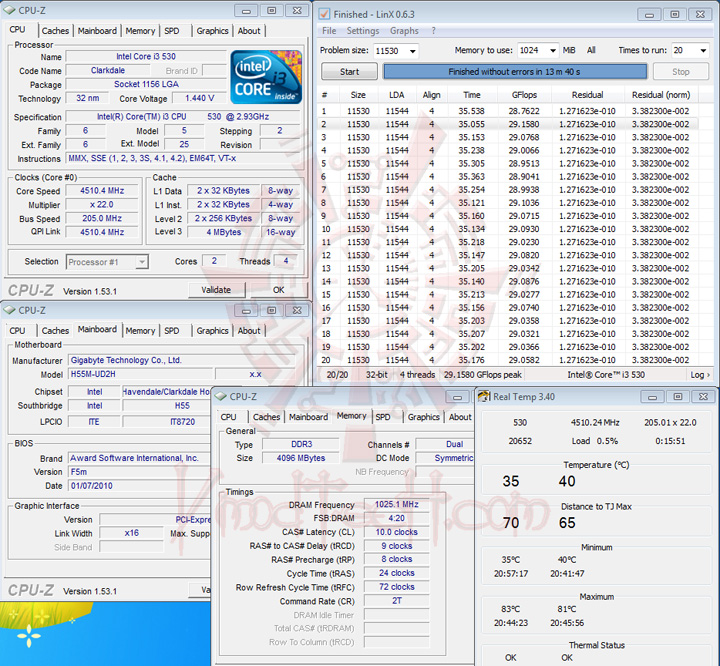Image resolution: width=720 pixels, height=666 pixels.
Task: Click Real Temp maximum temperature 83°C
Action: coord(511,609)
